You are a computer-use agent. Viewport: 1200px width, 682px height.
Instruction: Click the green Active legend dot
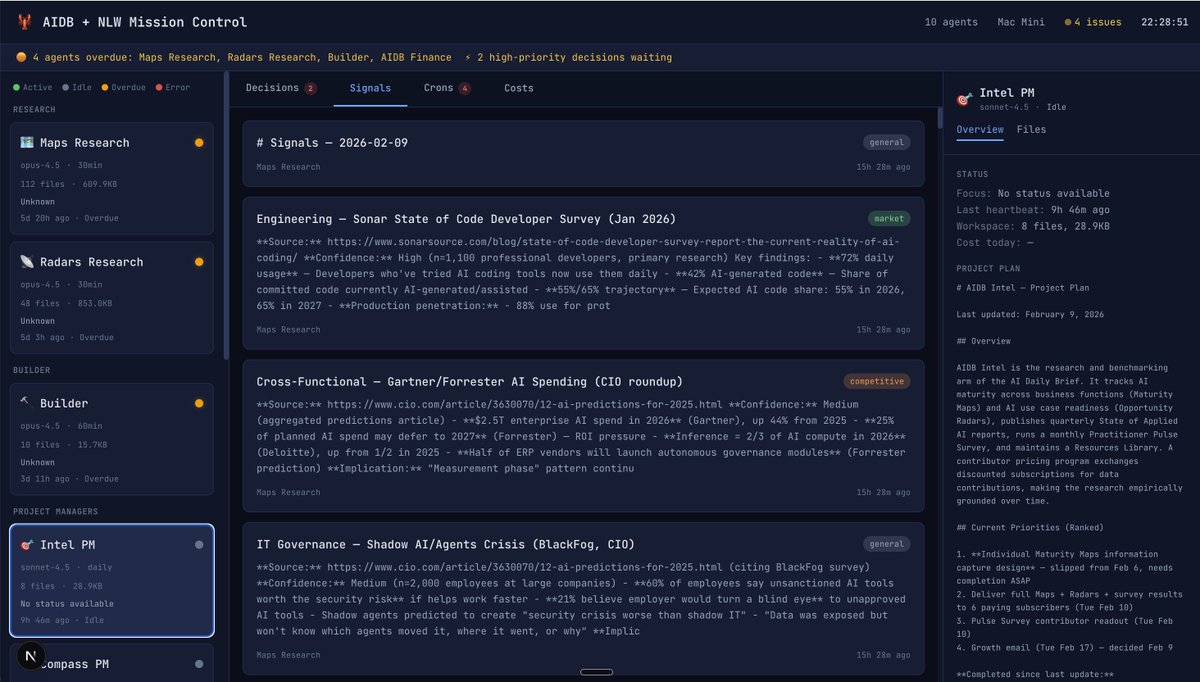click(16, 87)
